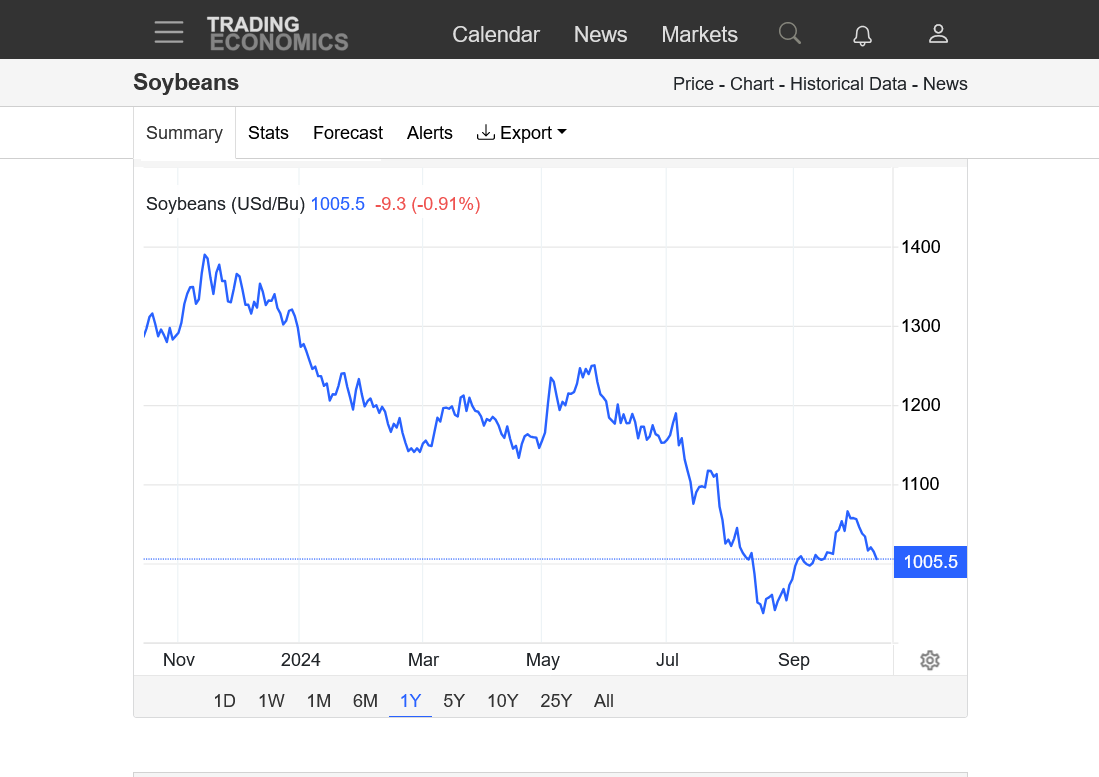1099x777 pixels.
Task: Click the Historical Data link
Action: [848, 84]
